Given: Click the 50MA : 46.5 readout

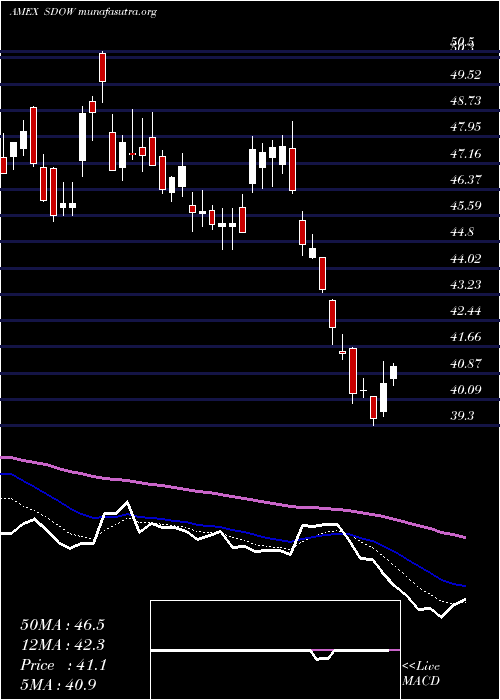Looking at the screenshot, I should pyautogui.click(x=65, y=625).
